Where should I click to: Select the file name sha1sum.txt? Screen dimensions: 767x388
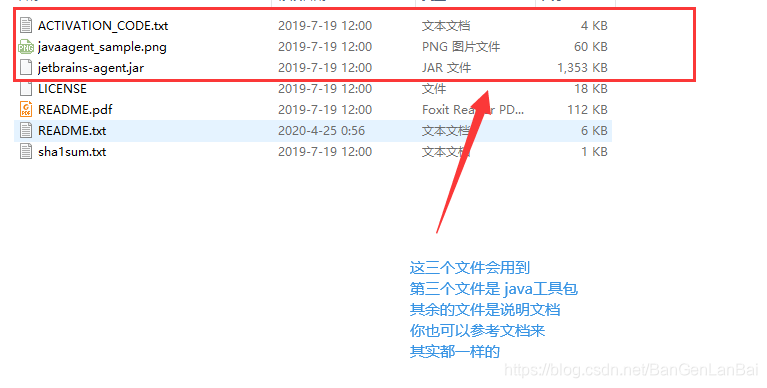72,152
